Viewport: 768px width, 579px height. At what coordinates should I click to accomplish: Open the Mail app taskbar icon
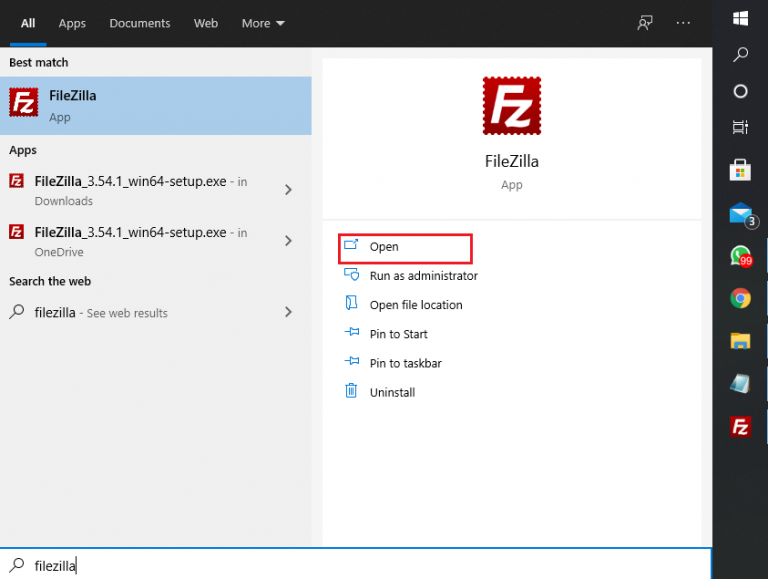[x=743, y=216]
